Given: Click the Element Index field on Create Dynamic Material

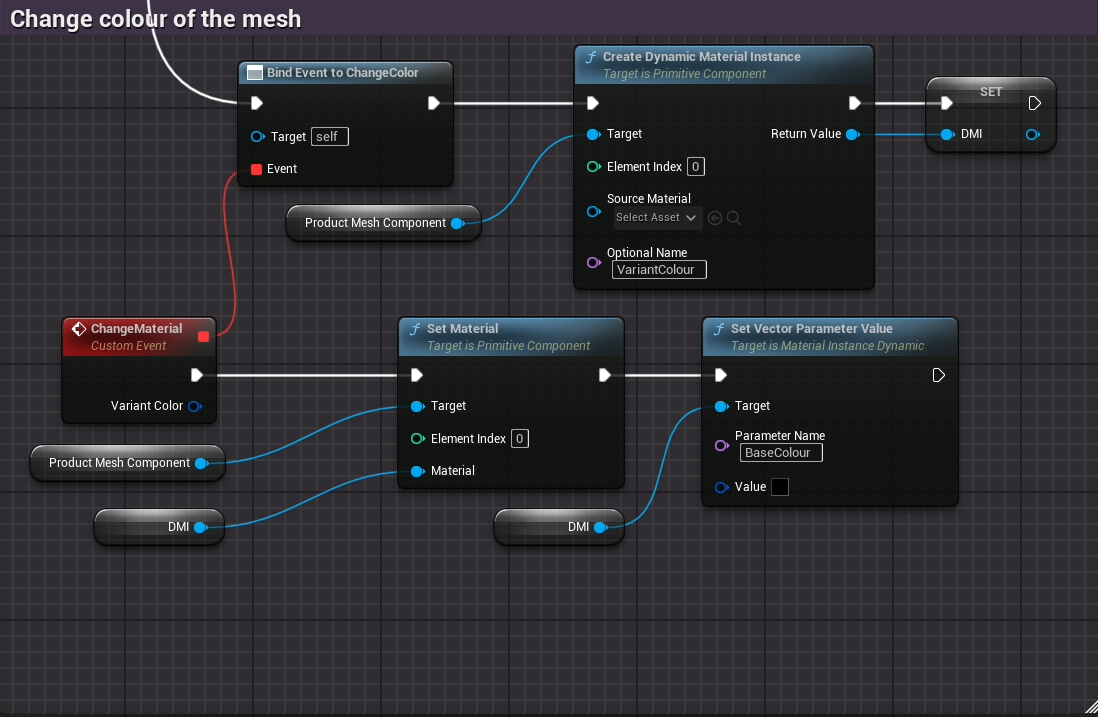Looking at the screenshot, I should point(695,167).
